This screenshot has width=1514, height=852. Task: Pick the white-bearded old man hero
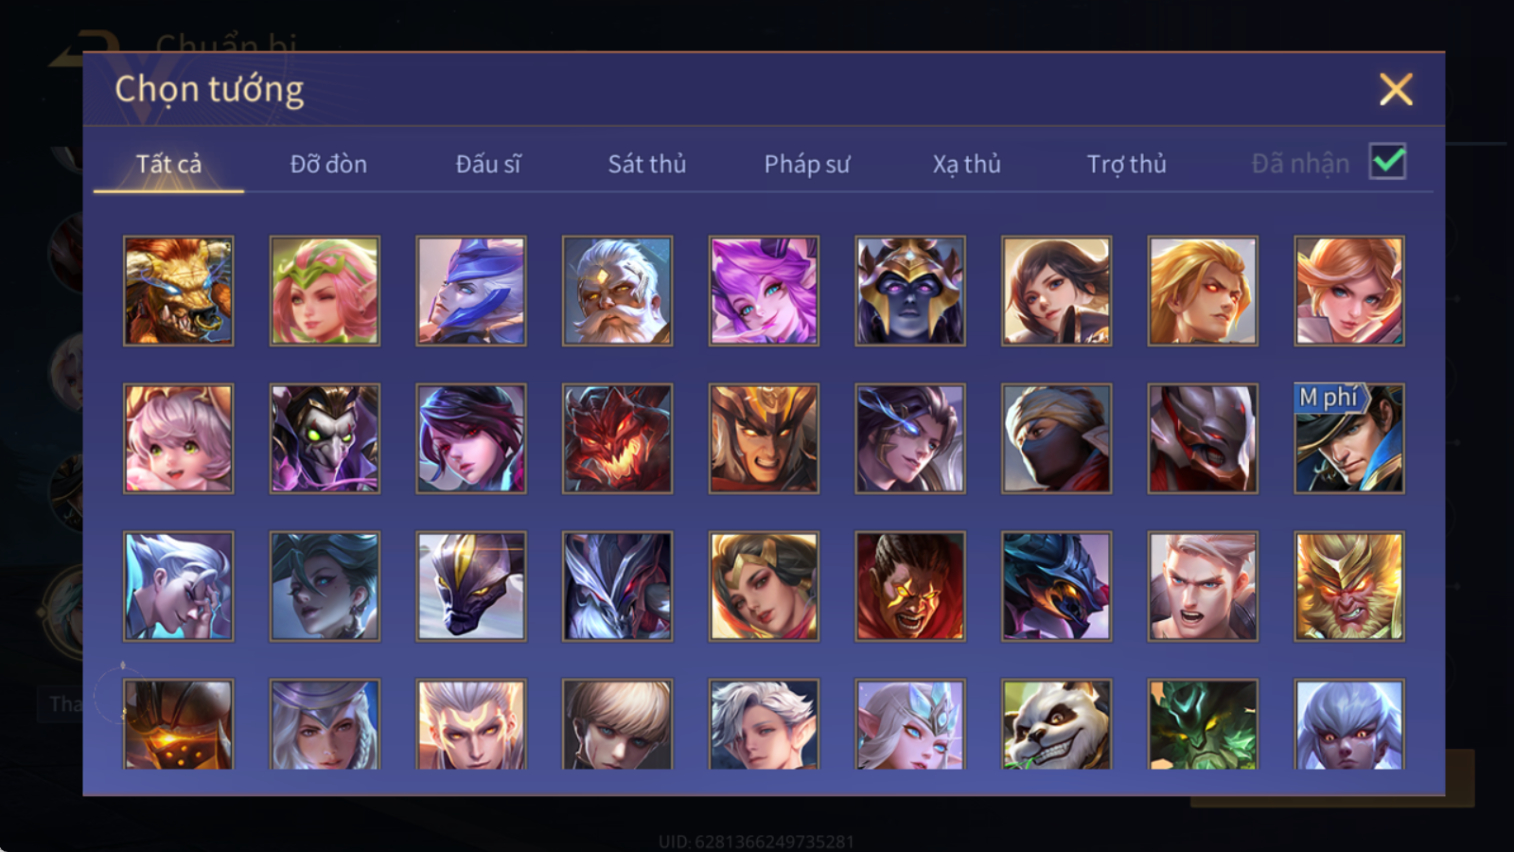pyautogui.click(x=617, y=291)
